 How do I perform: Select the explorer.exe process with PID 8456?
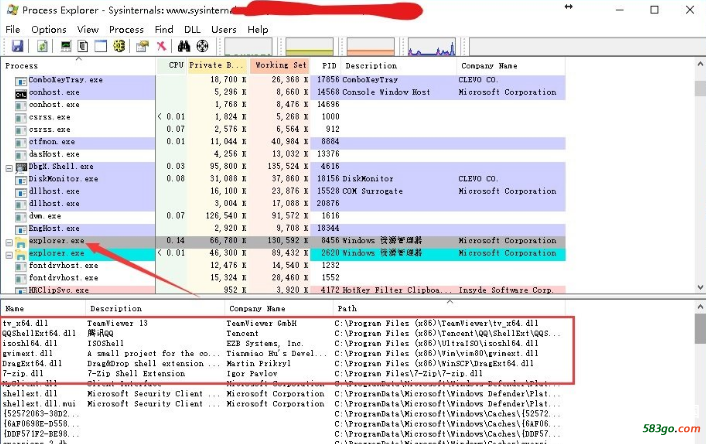pyautogui.click(x=284, y=241)
